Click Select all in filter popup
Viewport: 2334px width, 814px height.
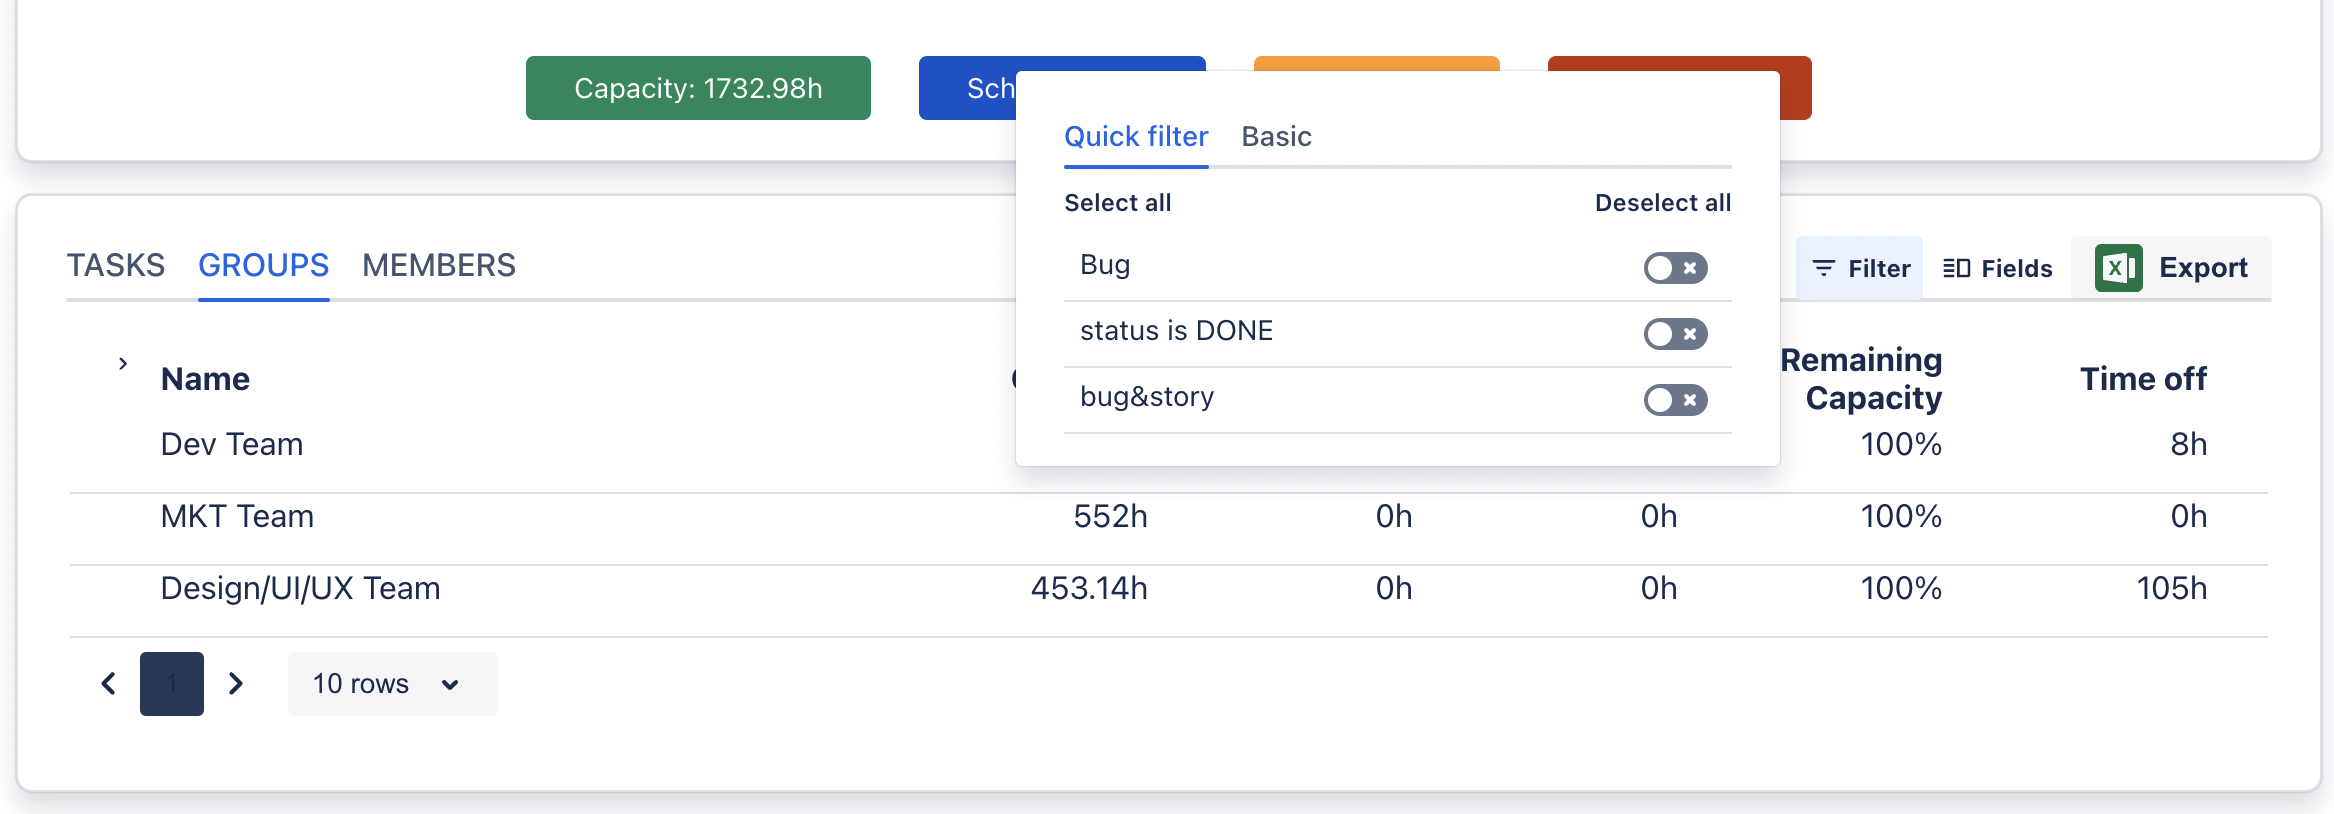point(1117,203)
